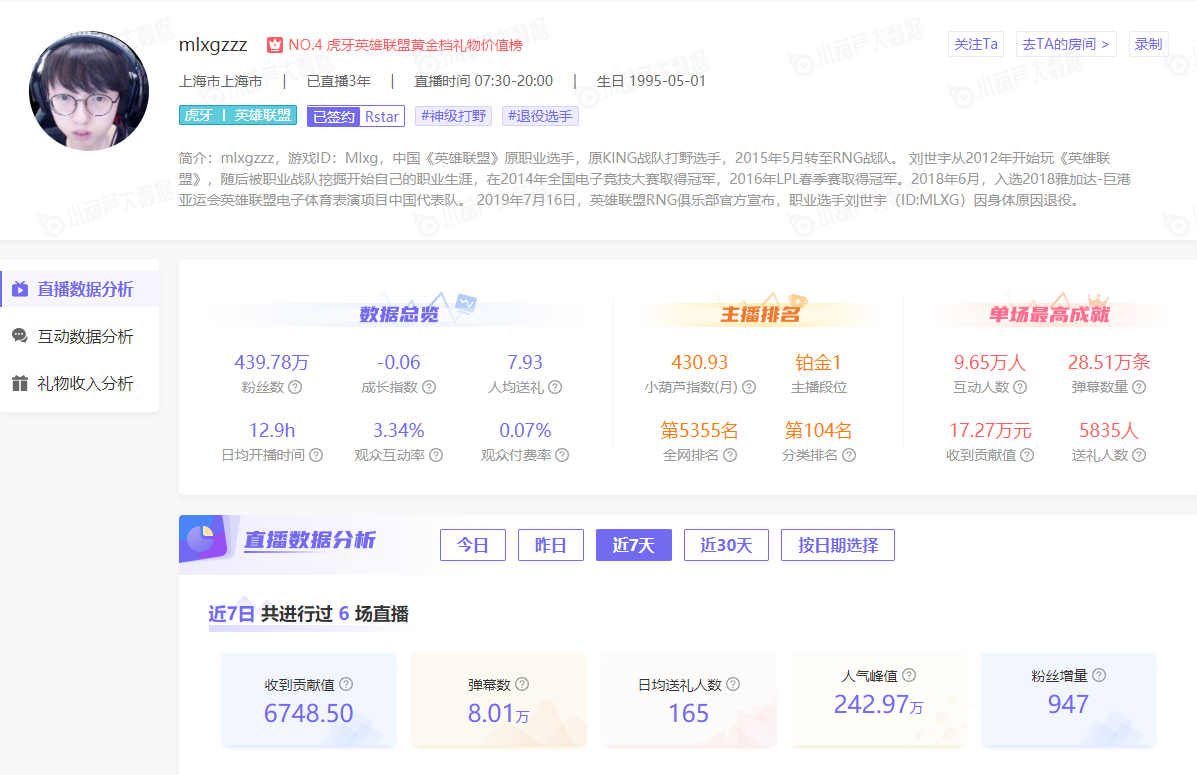Click the help icon next to 弹幕数量
This screenshot has height=775, width=1197.
1139,387
